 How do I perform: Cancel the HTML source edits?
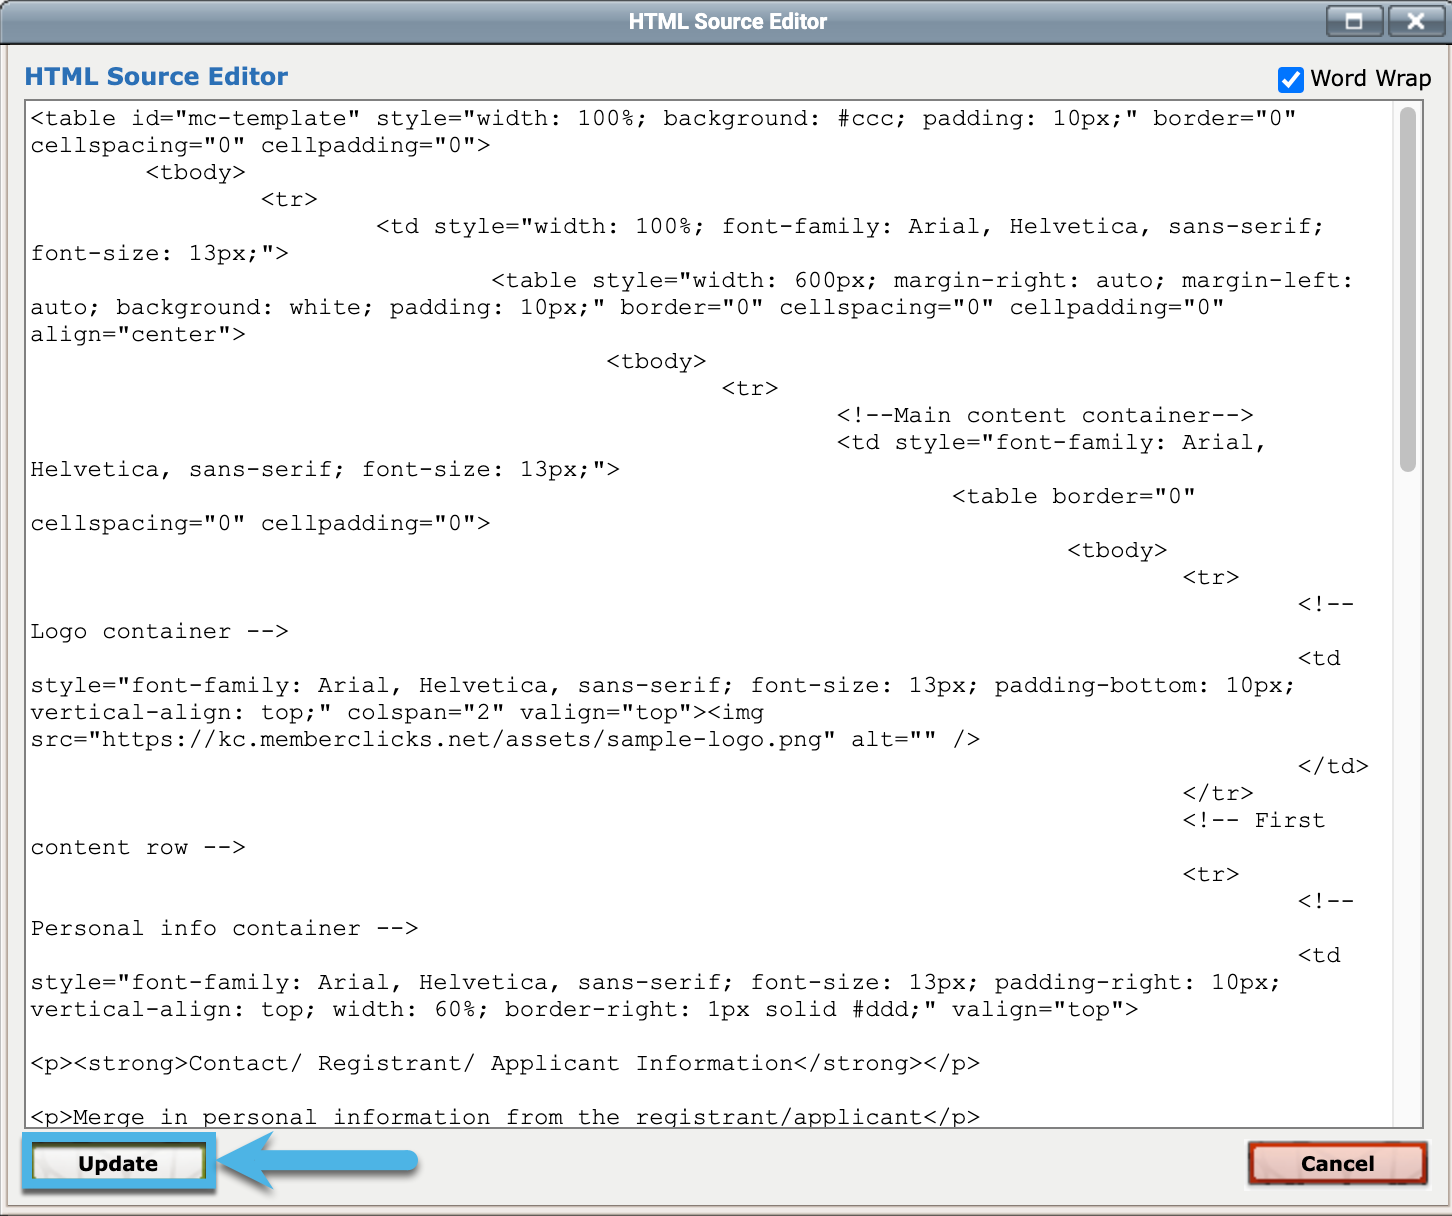(1337, 1163)
